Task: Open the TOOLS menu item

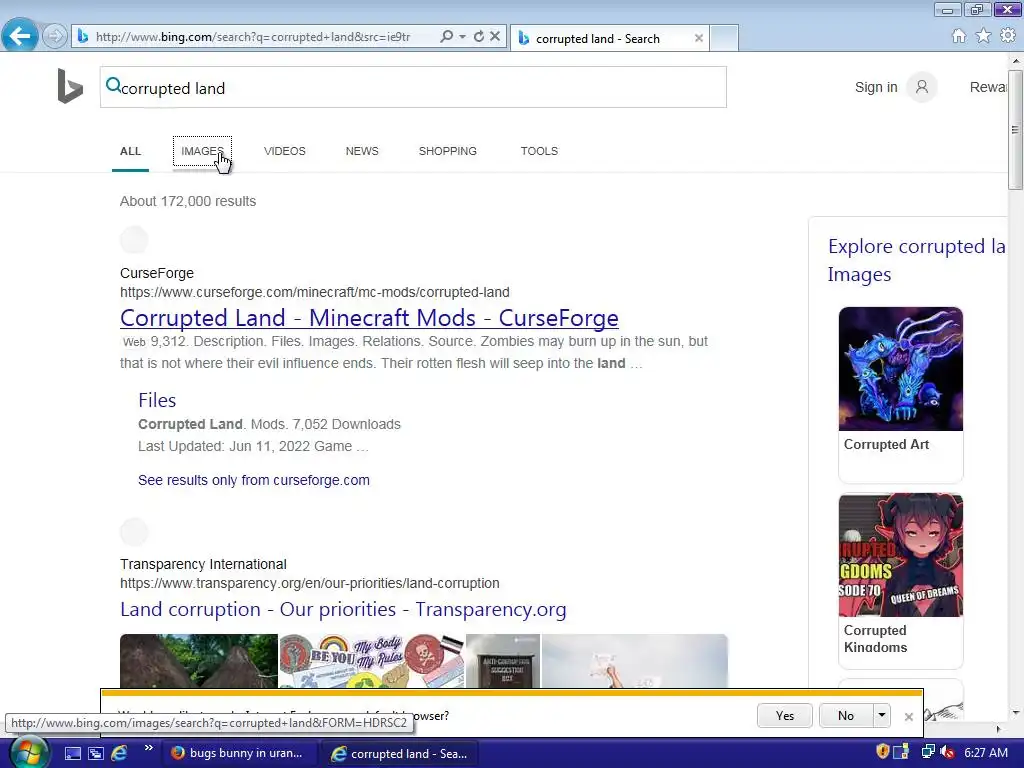Action: [539, 151]
